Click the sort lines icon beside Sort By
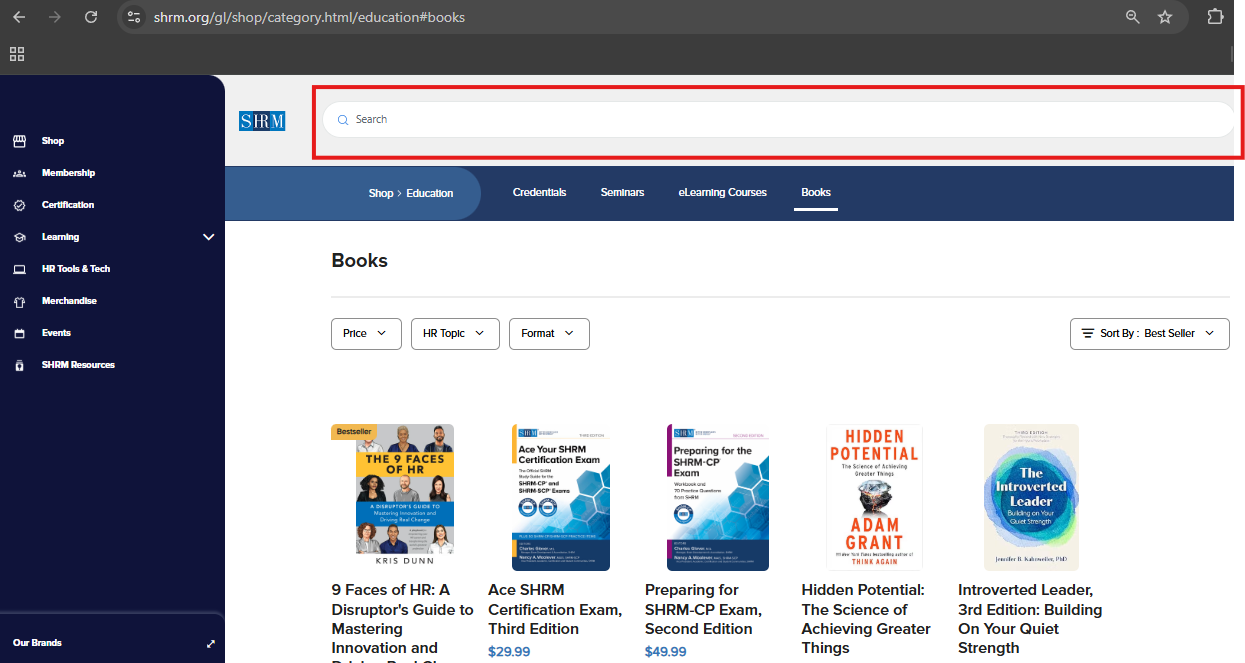The height and width of the screenshot is (663, 1245). (1087, 333)
